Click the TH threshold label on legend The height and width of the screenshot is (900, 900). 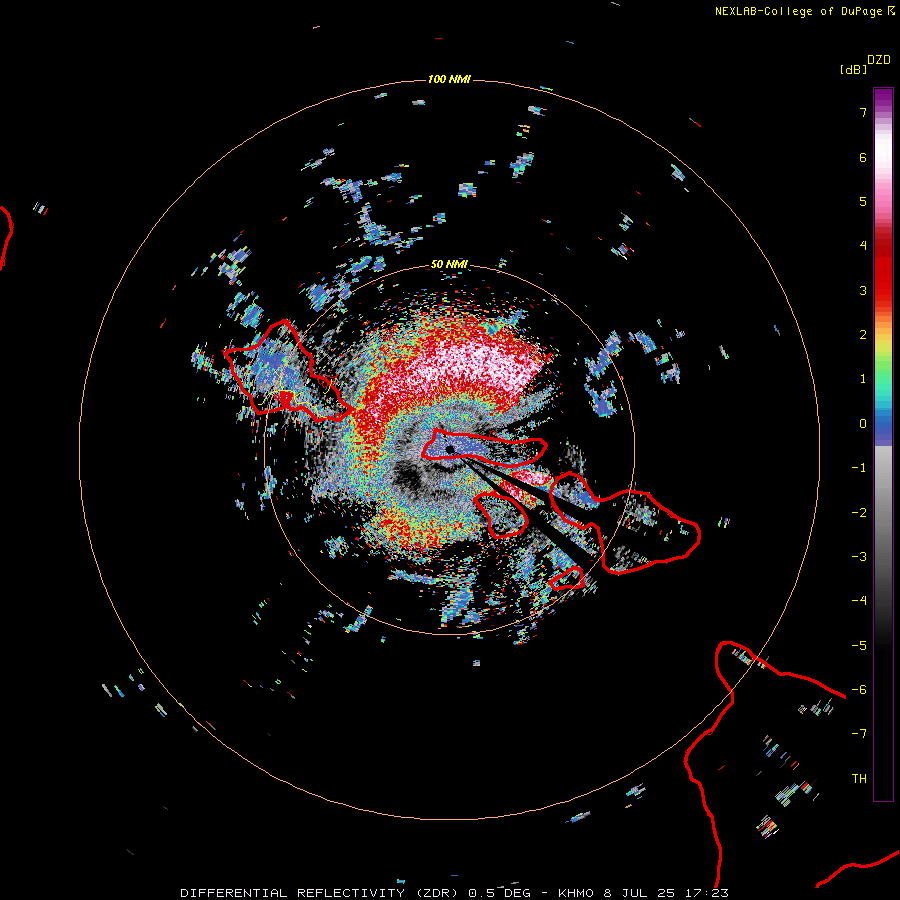[x=859, y=779]
